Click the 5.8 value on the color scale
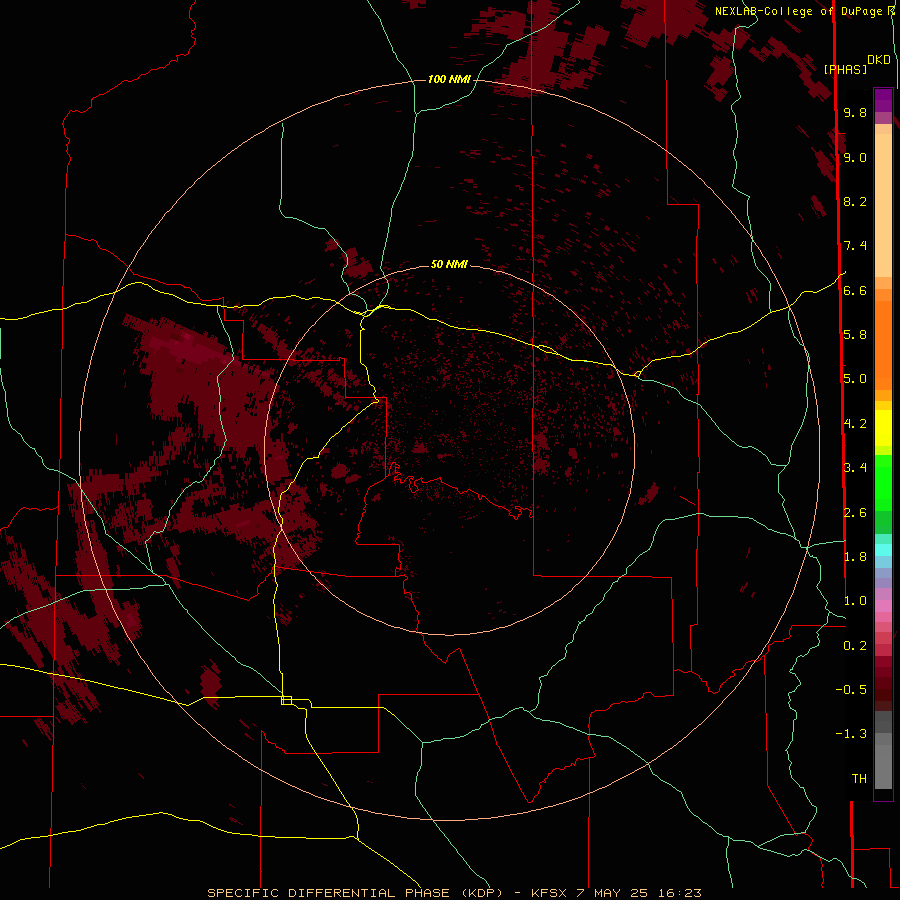900x900 pixels. click(855, 335)
